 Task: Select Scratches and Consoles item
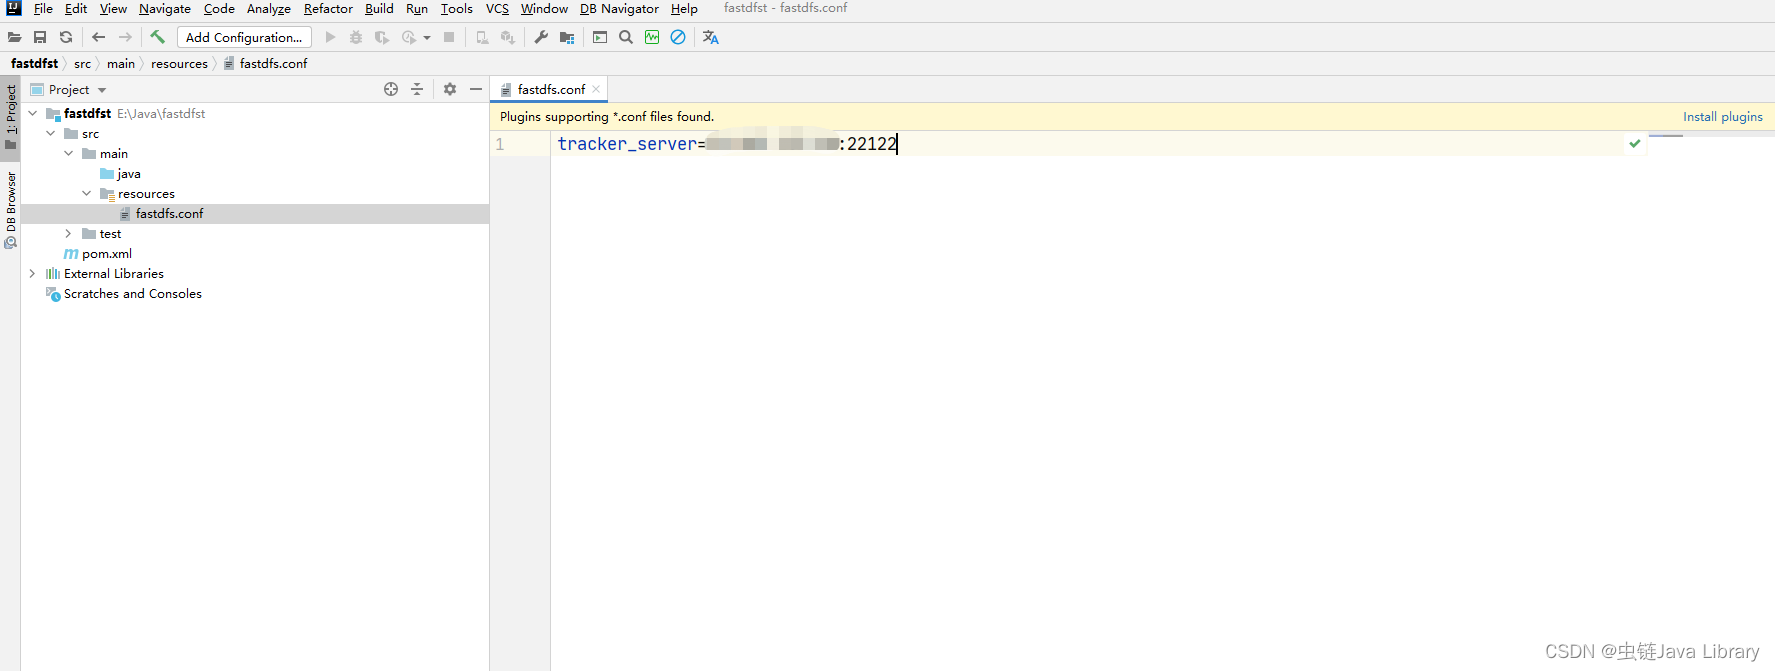(124, 293)
